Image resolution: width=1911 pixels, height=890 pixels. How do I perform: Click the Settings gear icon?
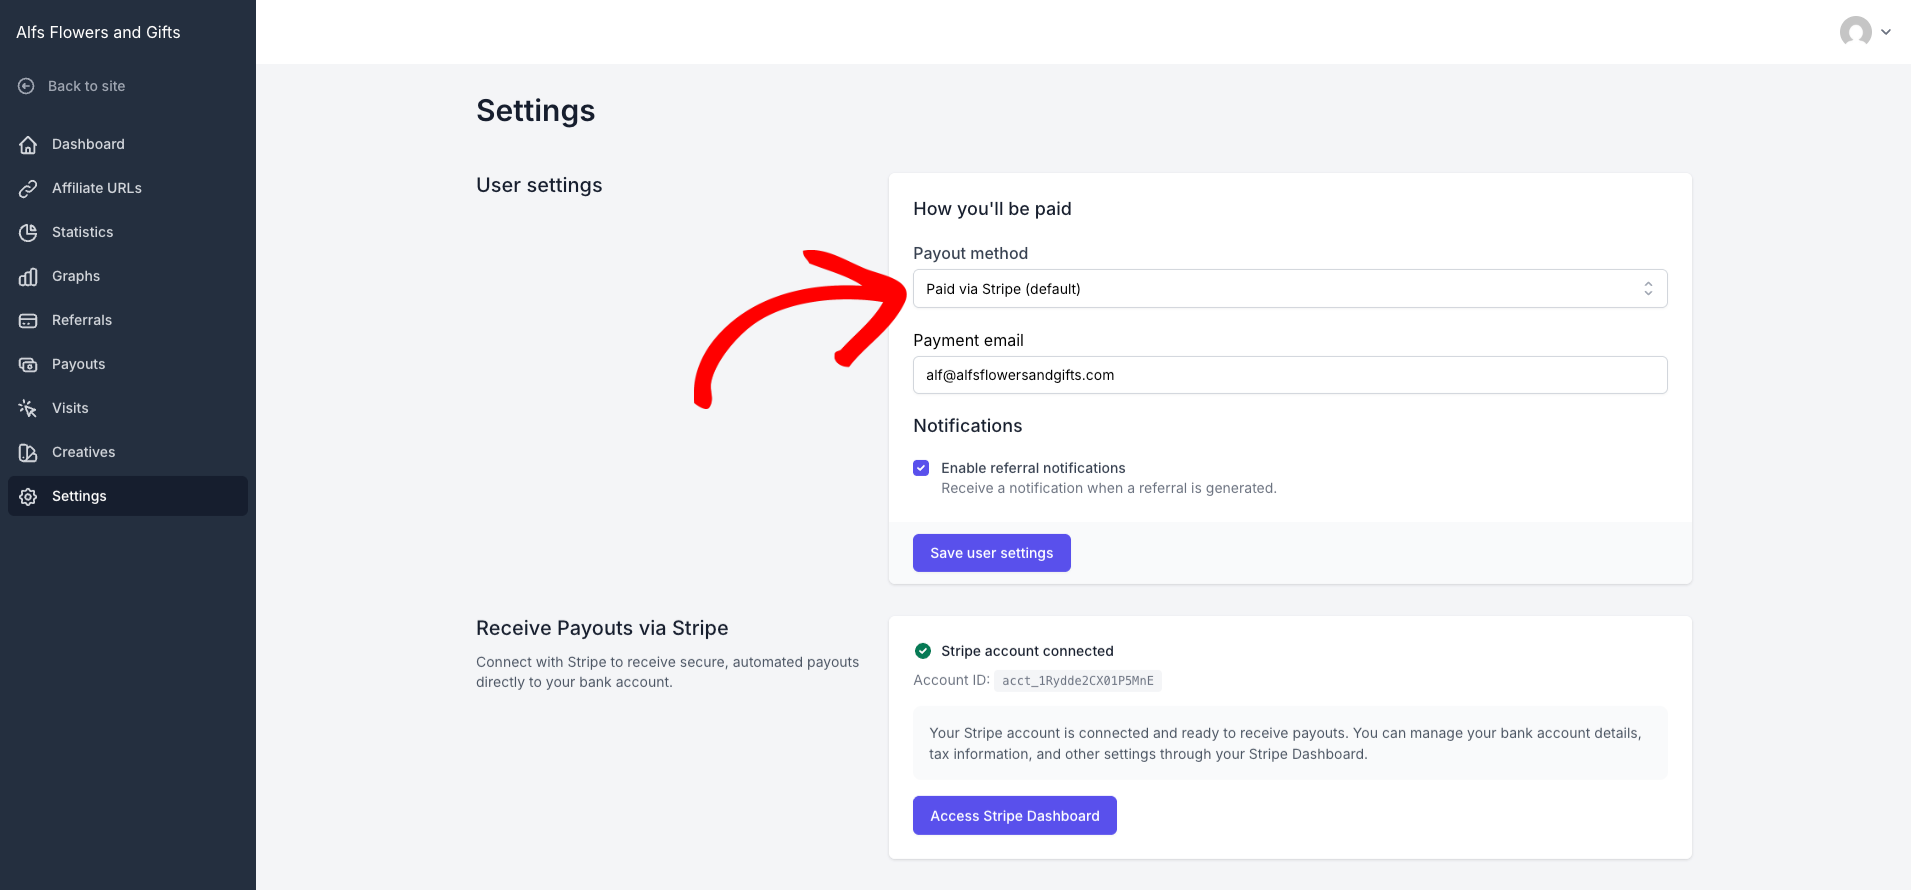point(28,496)
